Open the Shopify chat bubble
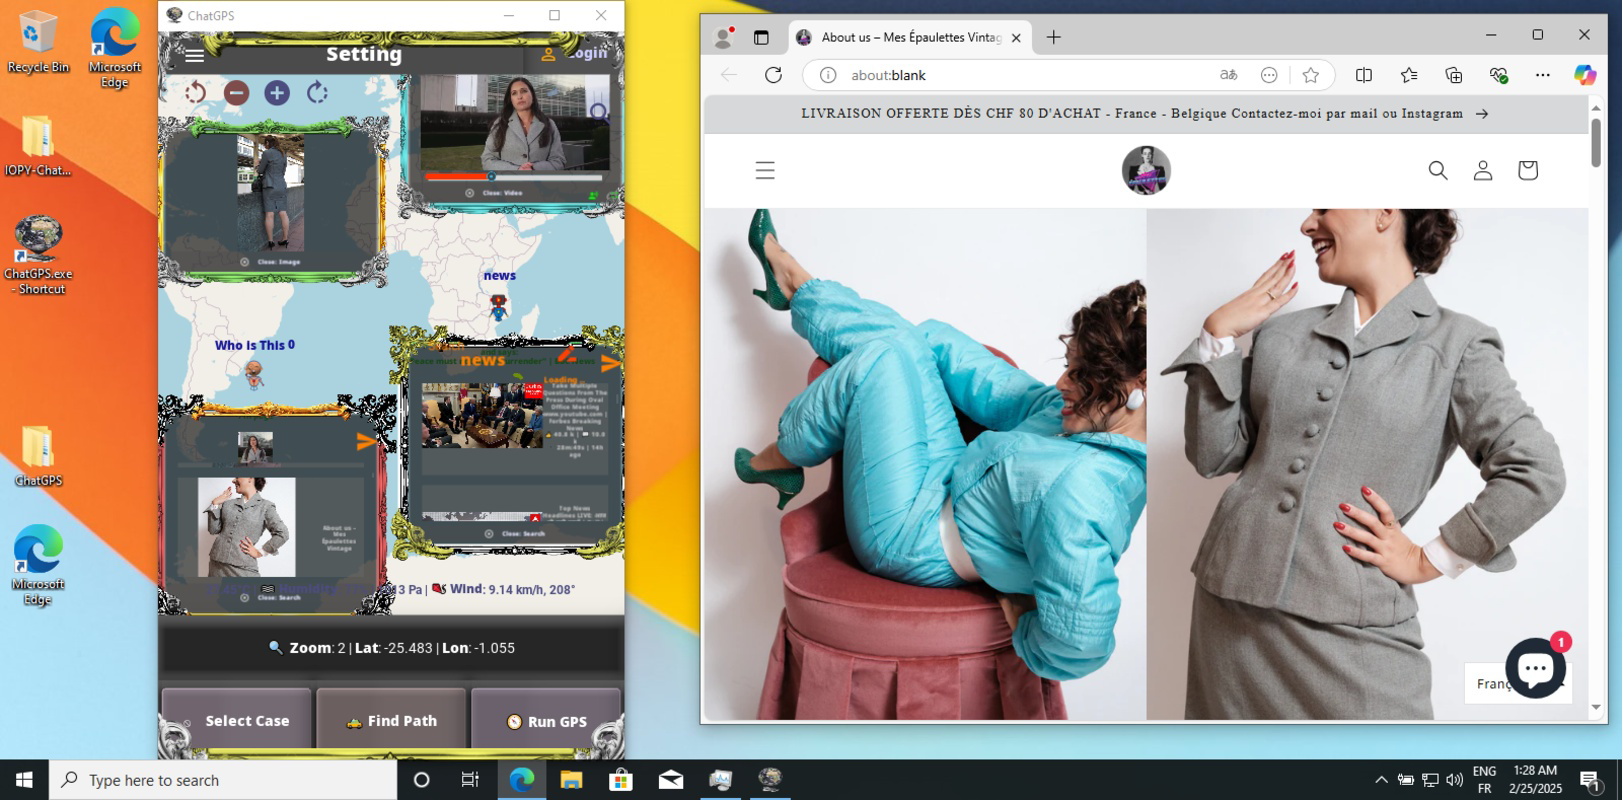1622x800 pixels. click(1535, 668)
